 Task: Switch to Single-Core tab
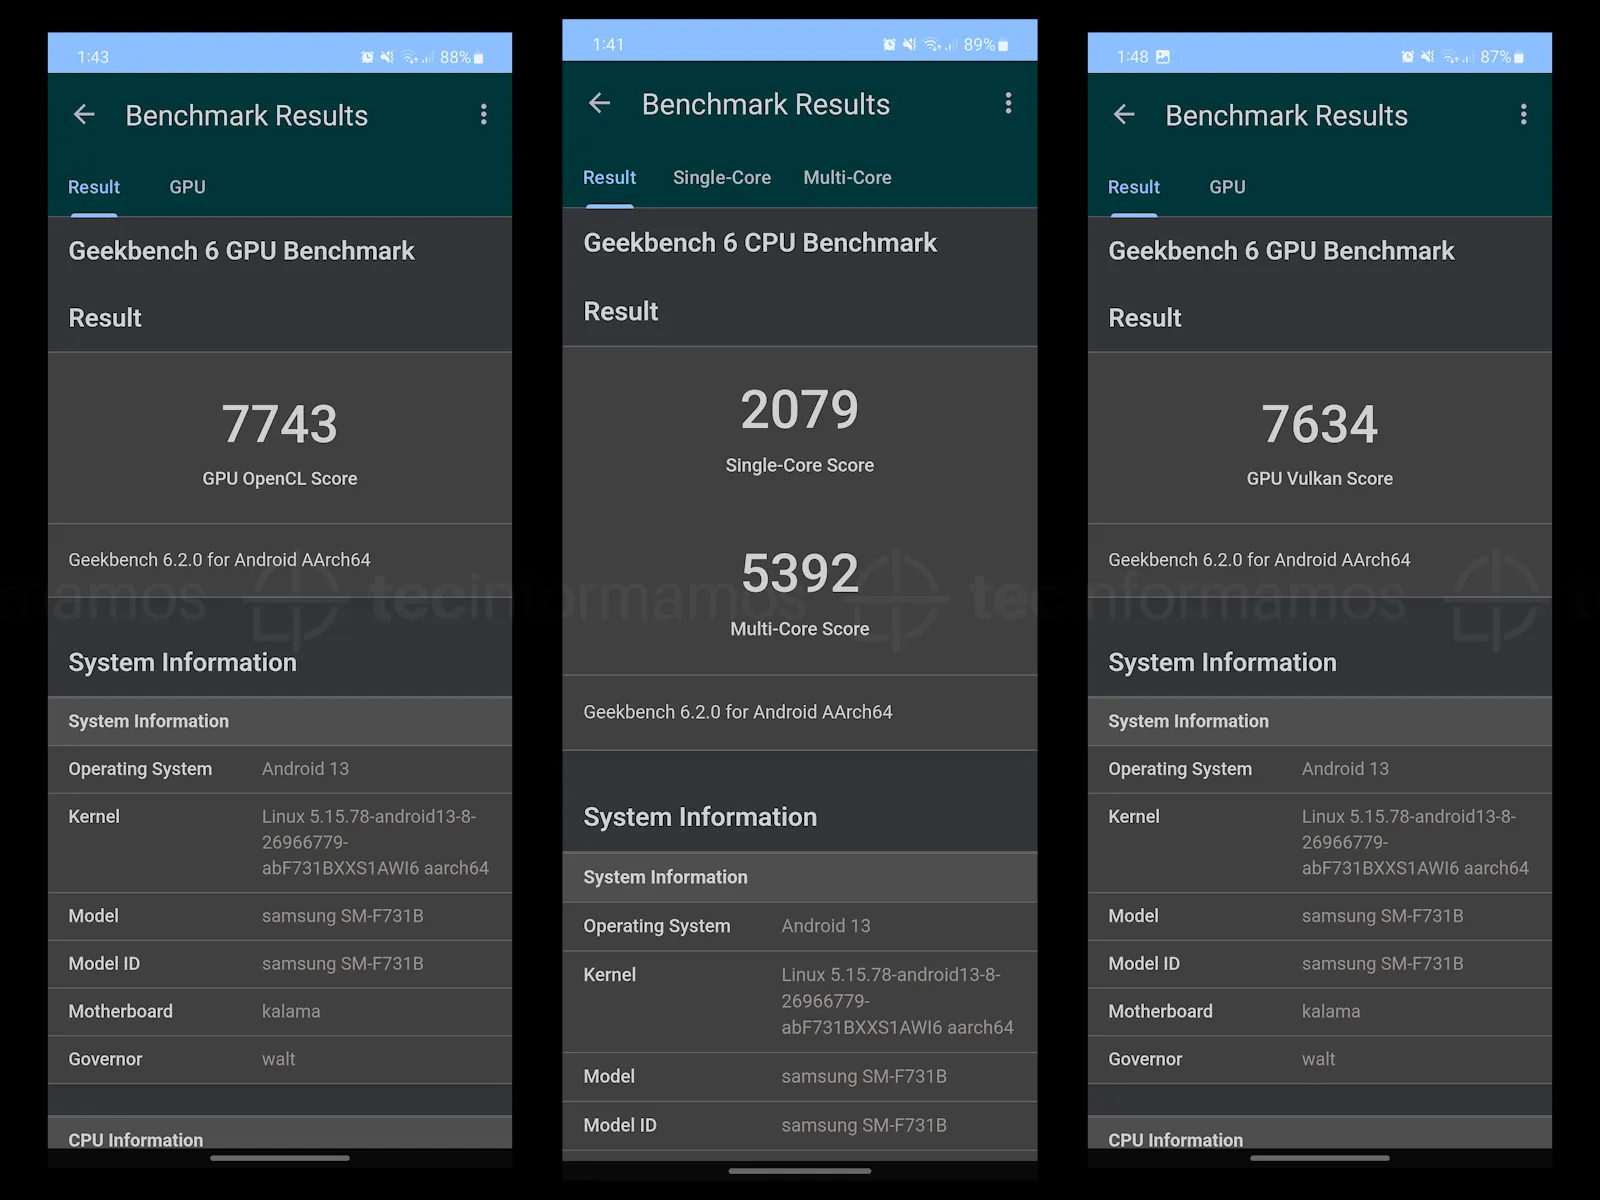[x=721, y=178]
